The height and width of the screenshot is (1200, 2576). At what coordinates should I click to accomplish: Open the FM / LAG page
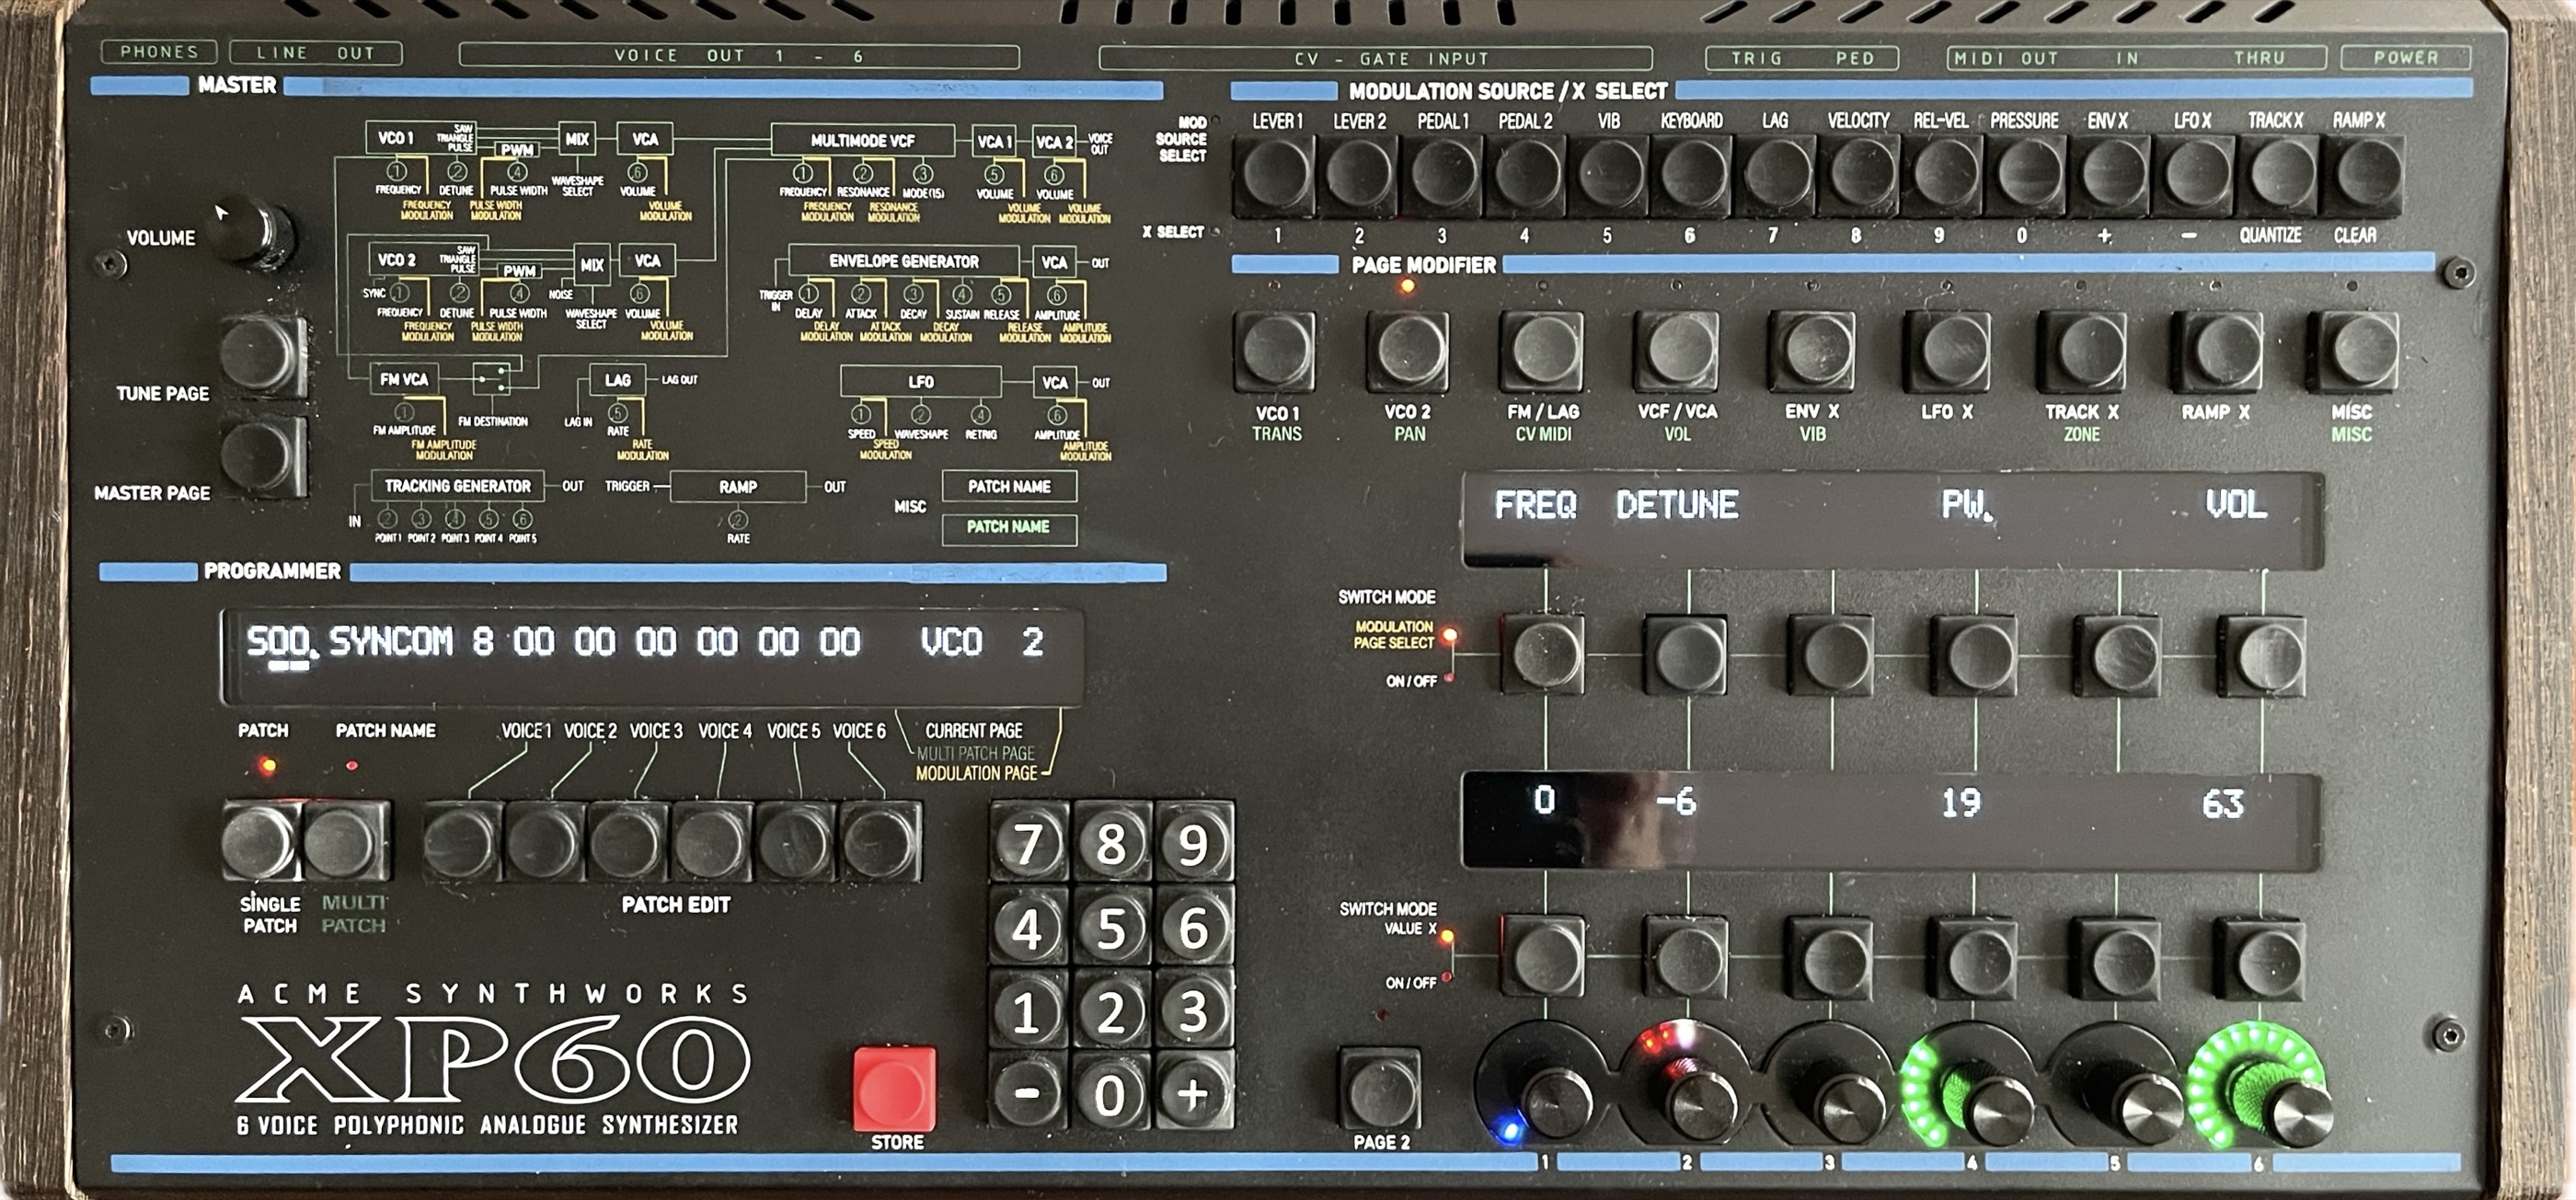pyautogui.click(x=1542, y=351)
